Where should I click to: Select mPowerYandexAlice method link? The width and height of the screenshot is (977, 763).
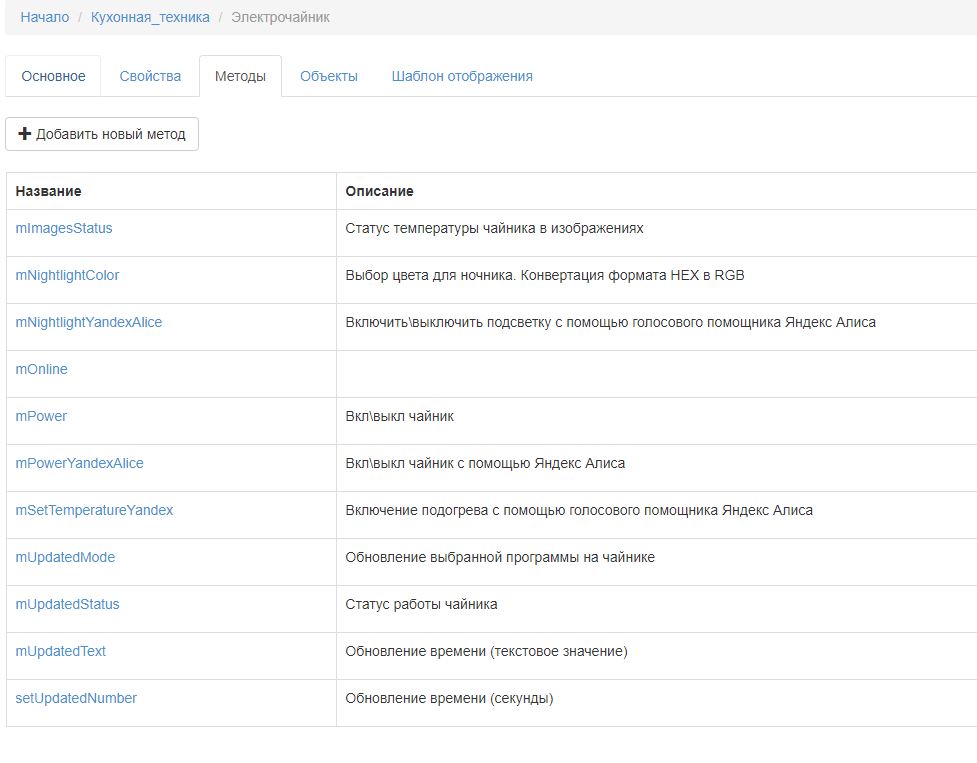[79, 463]
